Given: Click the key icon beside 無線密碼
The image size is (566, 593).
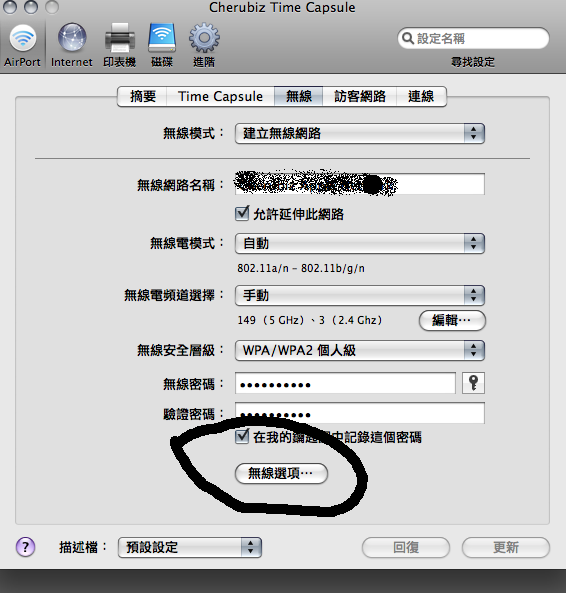Looking at the screenshot, I should tap(473, 383).
